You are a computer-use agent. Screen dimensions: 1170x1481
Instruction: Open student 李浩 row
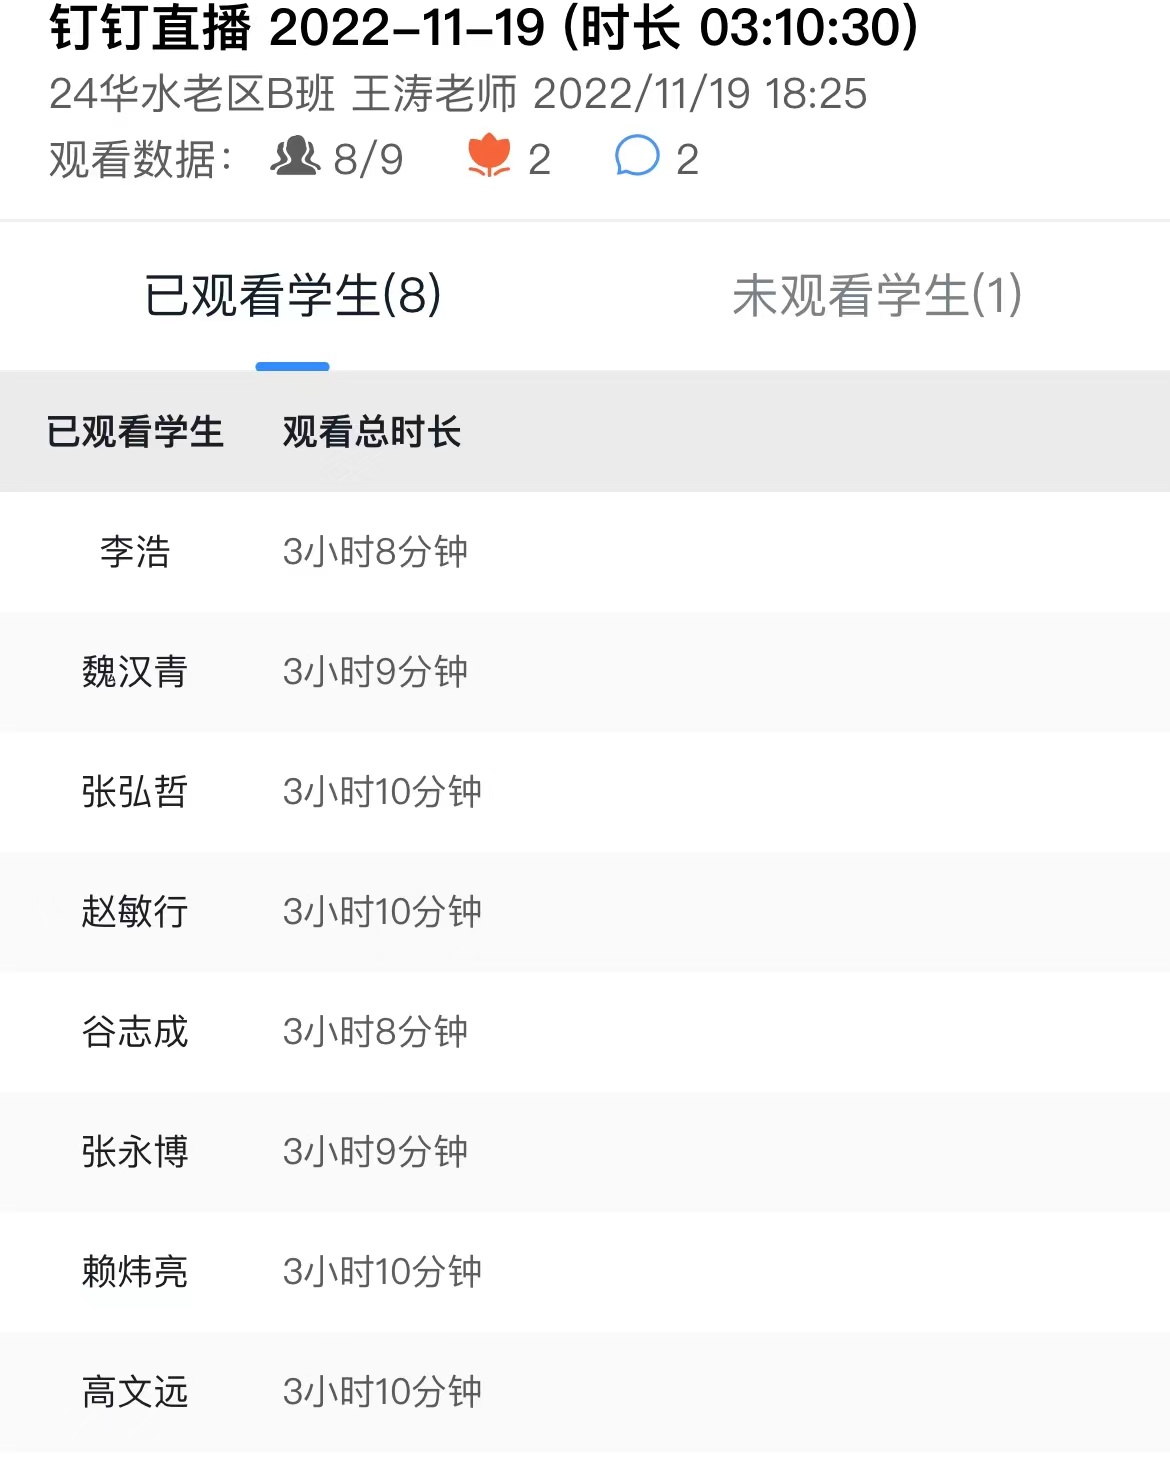tap(585, 552)
